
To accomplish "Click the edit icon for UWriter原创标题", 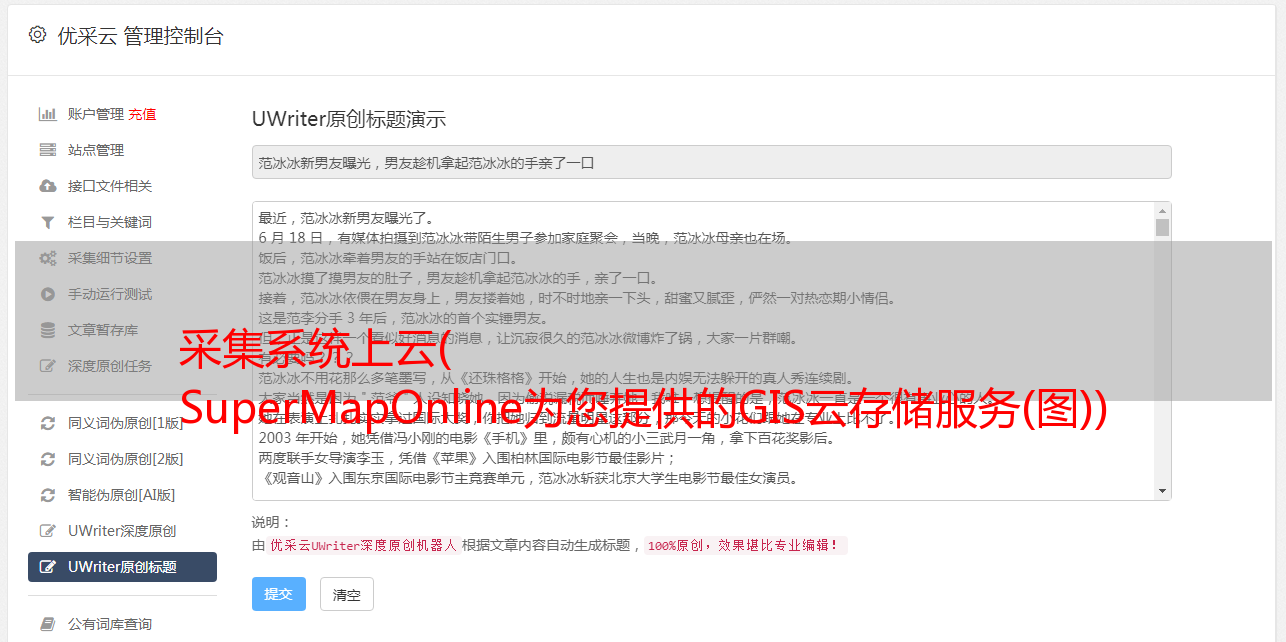I will [x=47, y=567].
